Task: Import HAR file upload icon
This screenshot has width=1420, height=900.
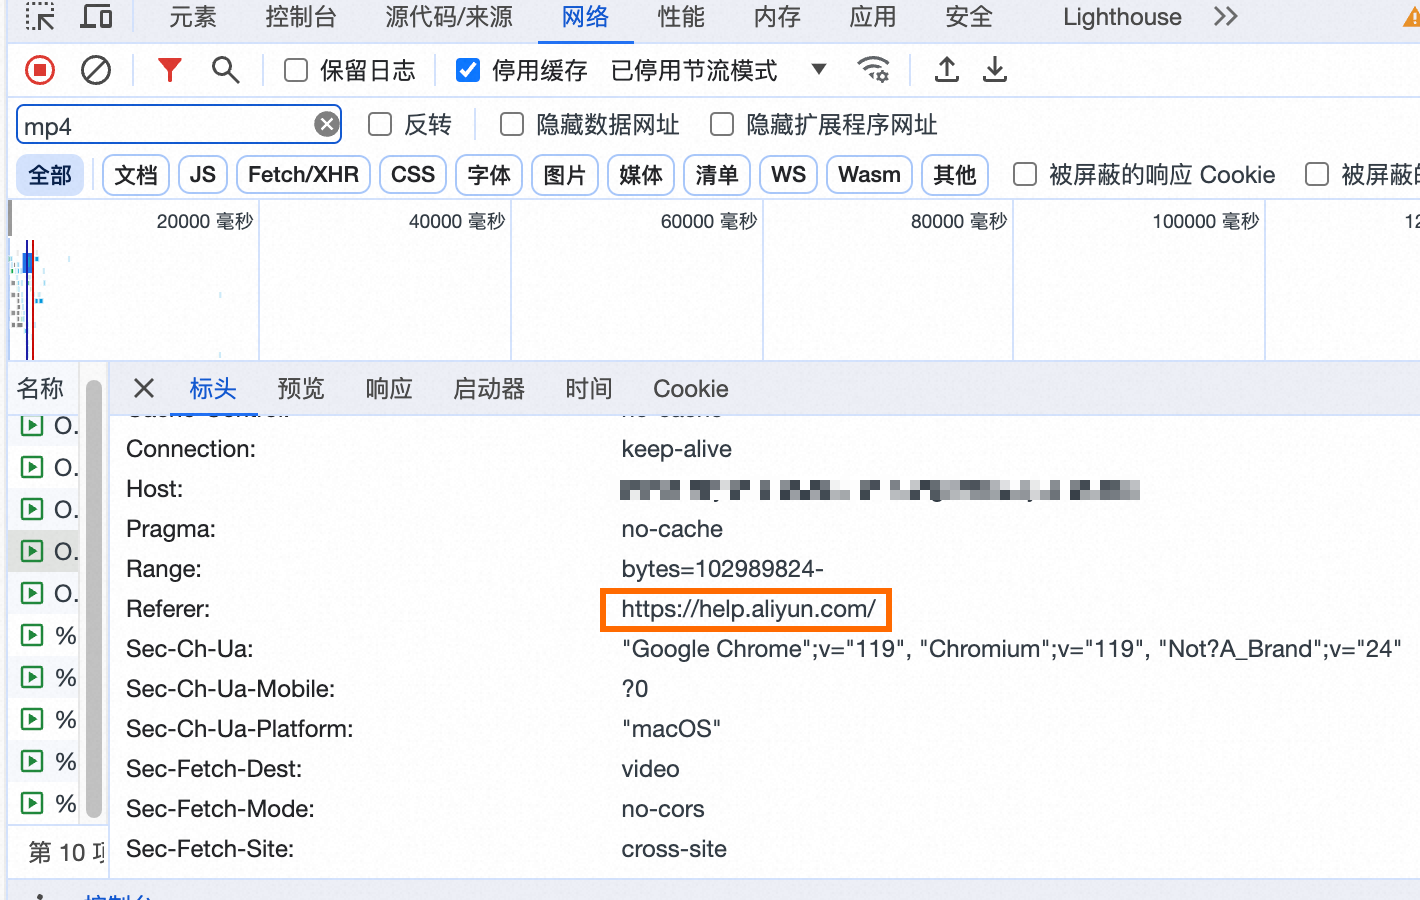Action: 947,70
